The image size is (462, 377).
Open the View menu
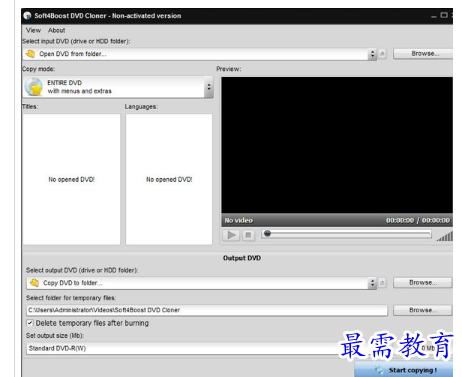[x=33, y=30]
